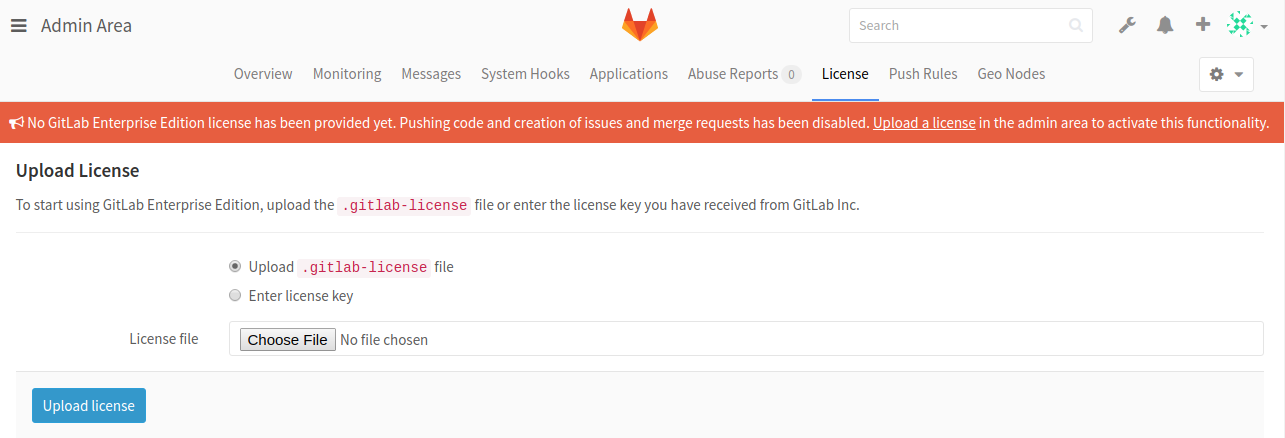Image resolution: width=1285 pixels, height=438 pixels.
Task: Click the Choose File button
Action: pos(287,340)
